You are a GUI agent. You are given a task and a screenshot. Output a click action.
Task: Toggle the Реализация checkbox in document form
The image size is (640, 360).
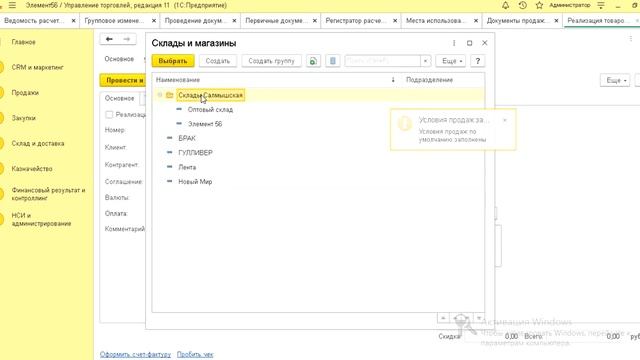[109, 115]
